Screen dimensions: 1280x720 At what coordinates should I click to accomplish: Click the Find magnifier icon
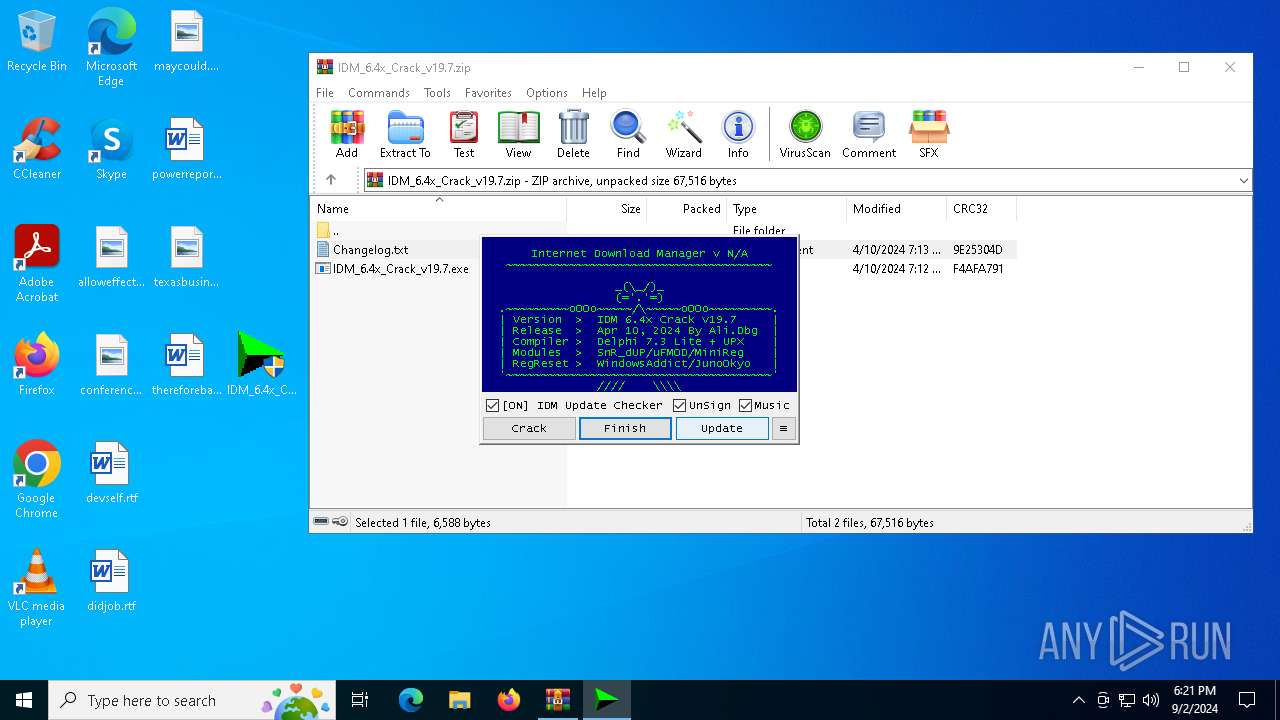628,135
